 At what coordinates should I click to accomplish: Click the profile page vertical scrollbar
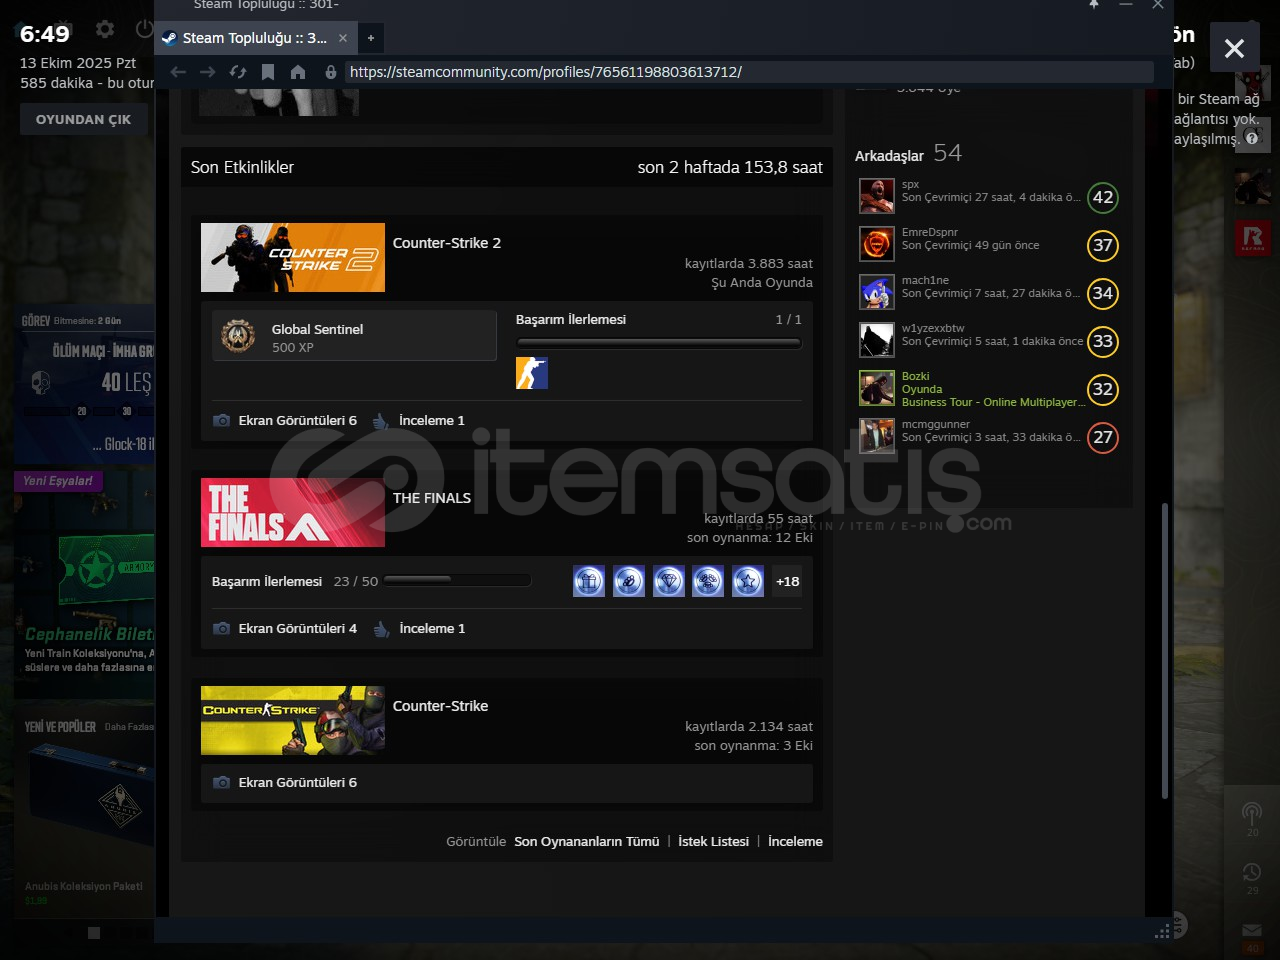tap(1164, 650)
